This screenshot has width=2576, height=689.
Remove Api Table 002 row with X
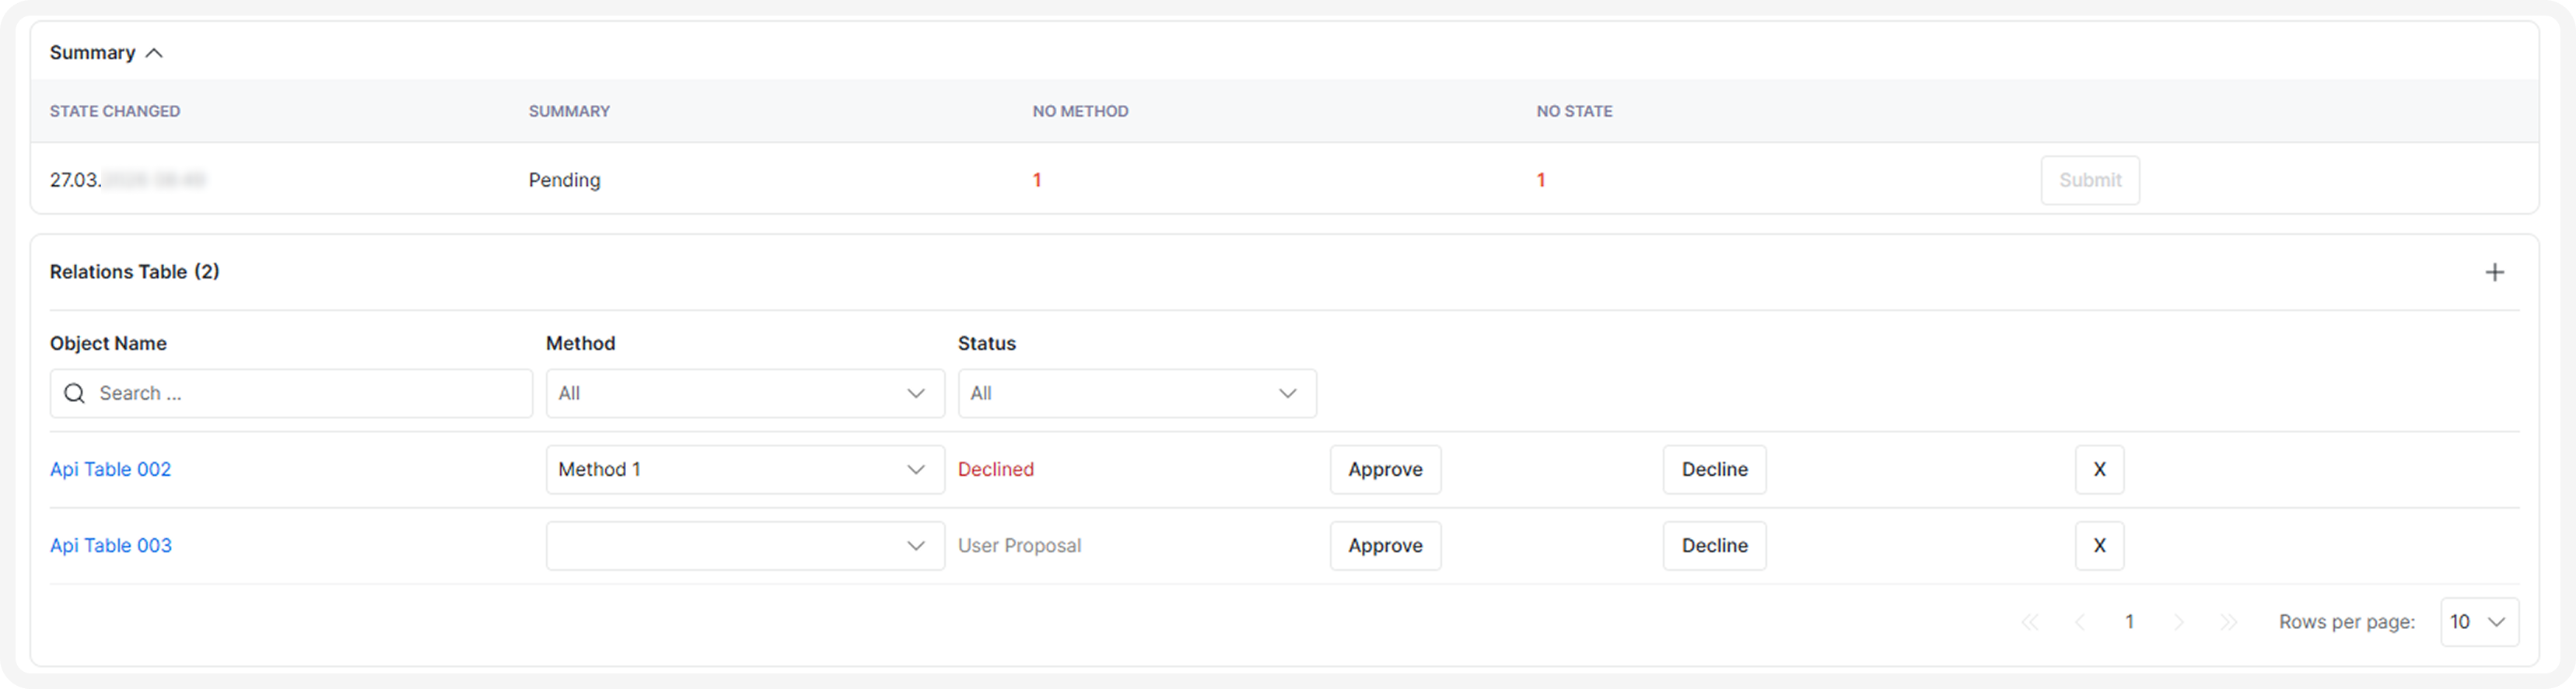(2099, 469)
